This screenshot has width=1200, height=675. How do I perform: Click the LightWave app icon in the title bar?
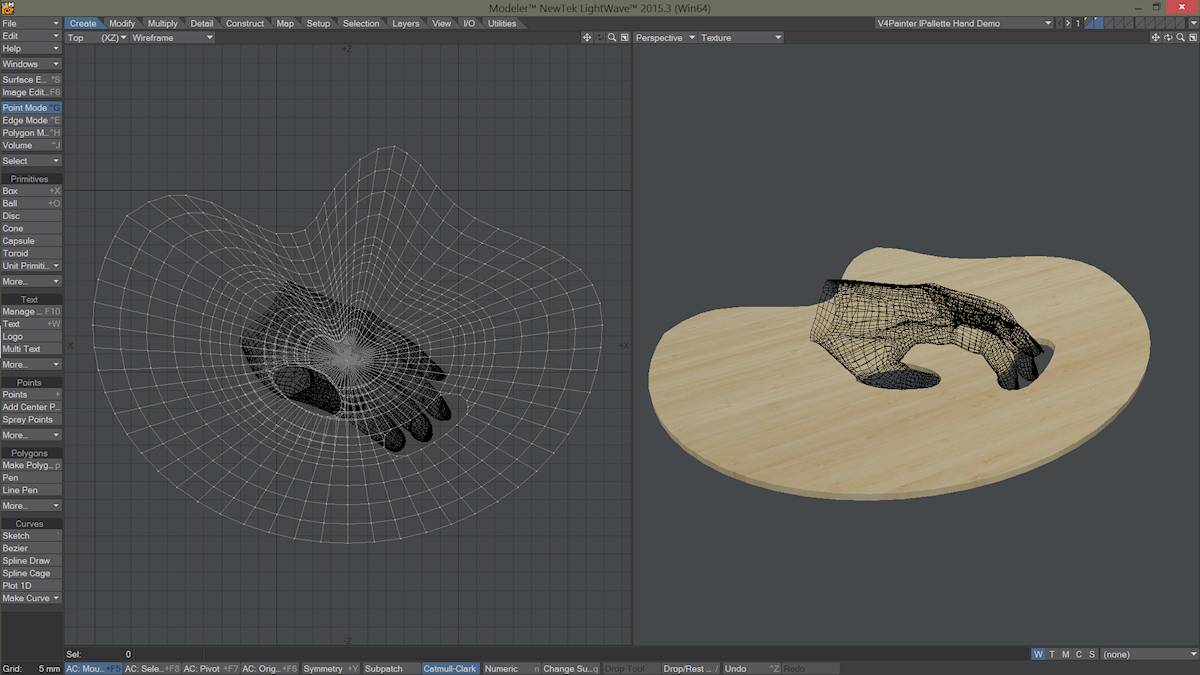click(x=8, y=8)
